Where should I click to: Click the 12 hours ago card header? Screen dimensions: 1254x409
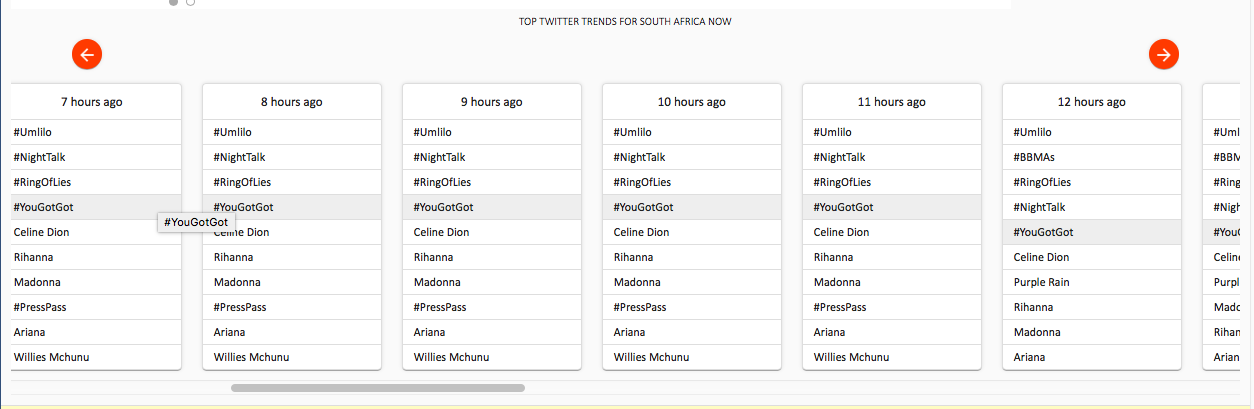coord(1092,102)
